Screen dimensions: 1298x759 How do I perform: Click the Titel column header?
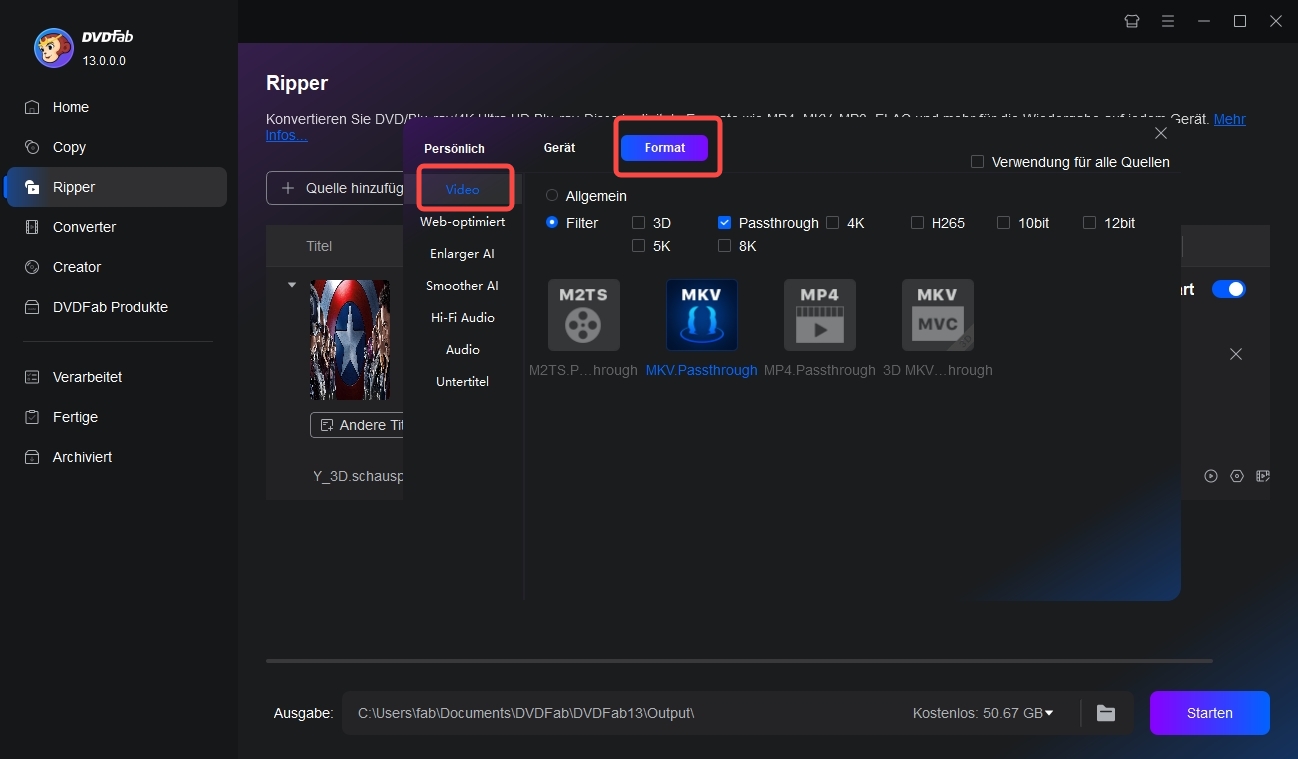pyautogui.click(x=319, y=246)
